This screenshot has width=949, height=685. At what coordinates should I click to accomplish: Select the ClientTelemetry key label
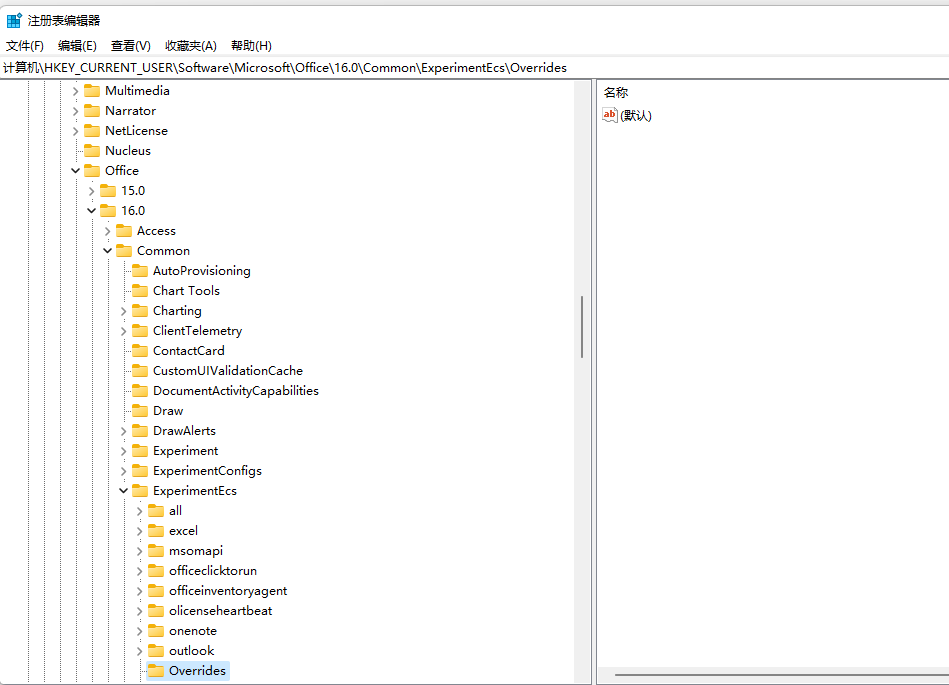coord(197,330)
